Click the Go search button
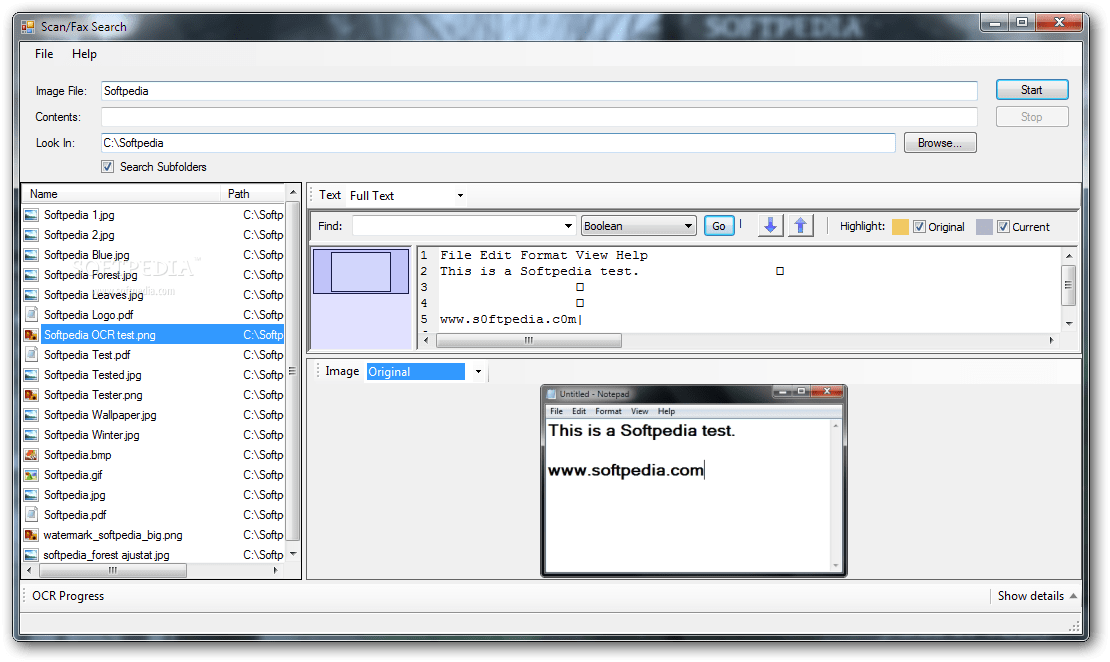 pos(719,226)
